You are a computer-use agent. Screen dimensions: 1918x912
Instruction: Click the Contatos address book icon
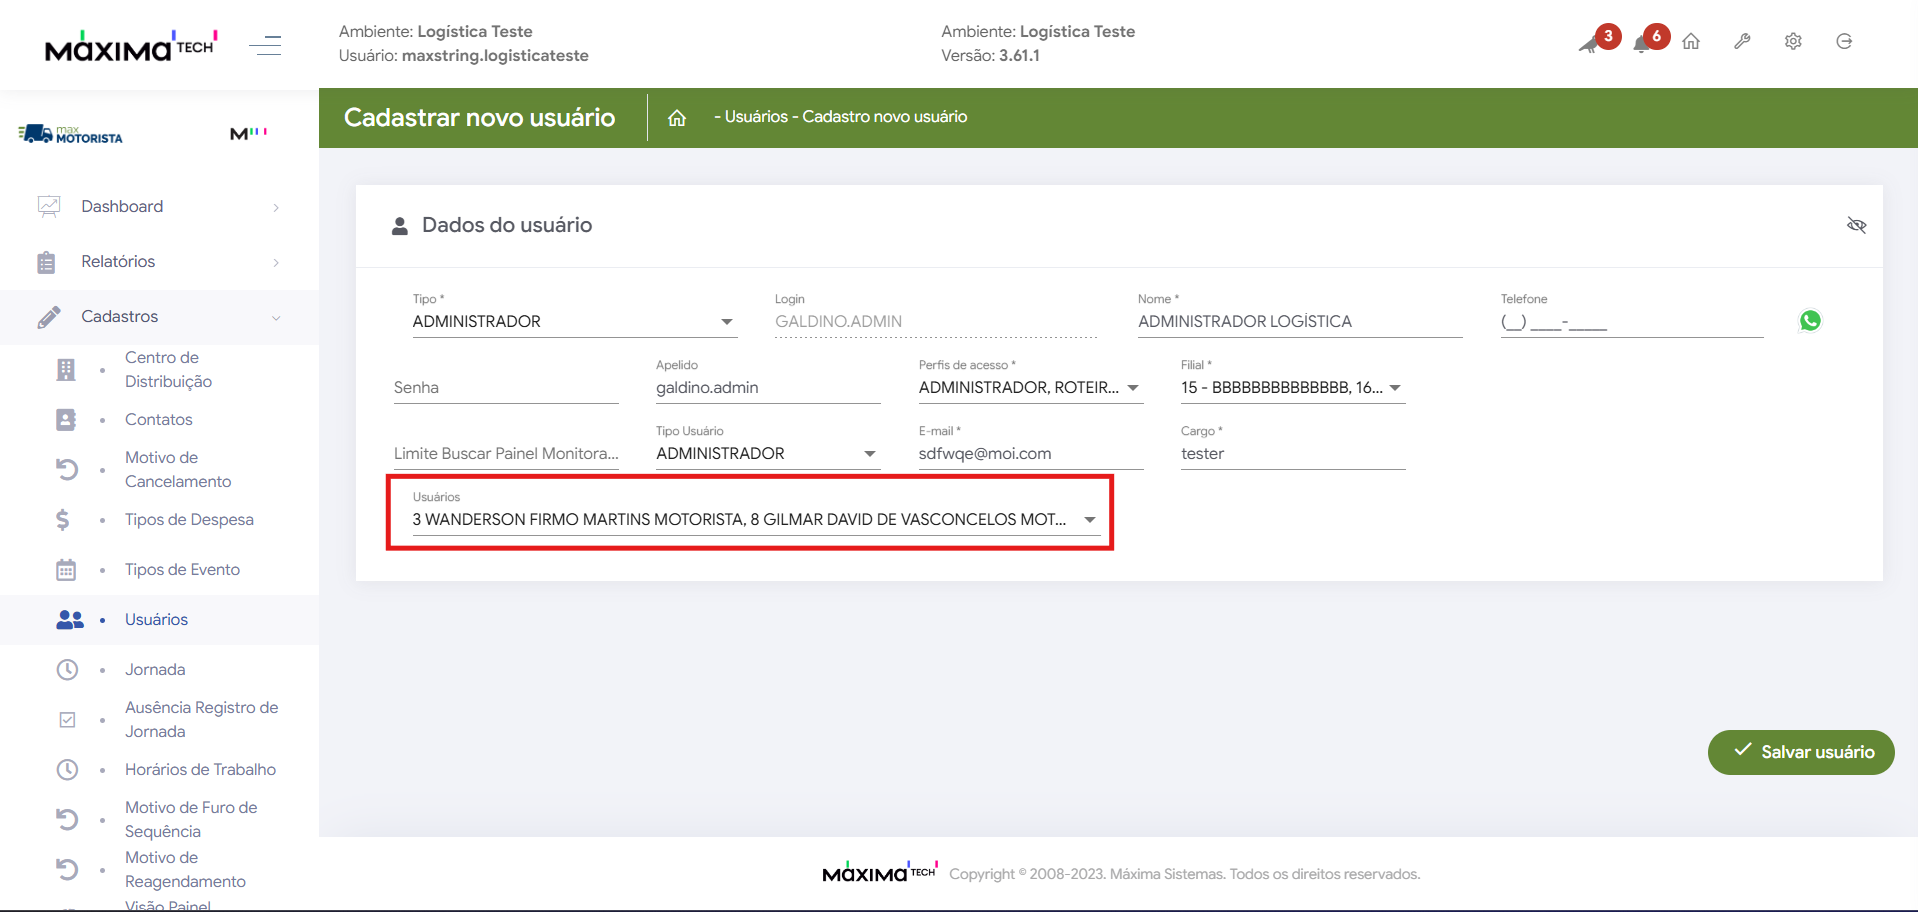[66, 420]
